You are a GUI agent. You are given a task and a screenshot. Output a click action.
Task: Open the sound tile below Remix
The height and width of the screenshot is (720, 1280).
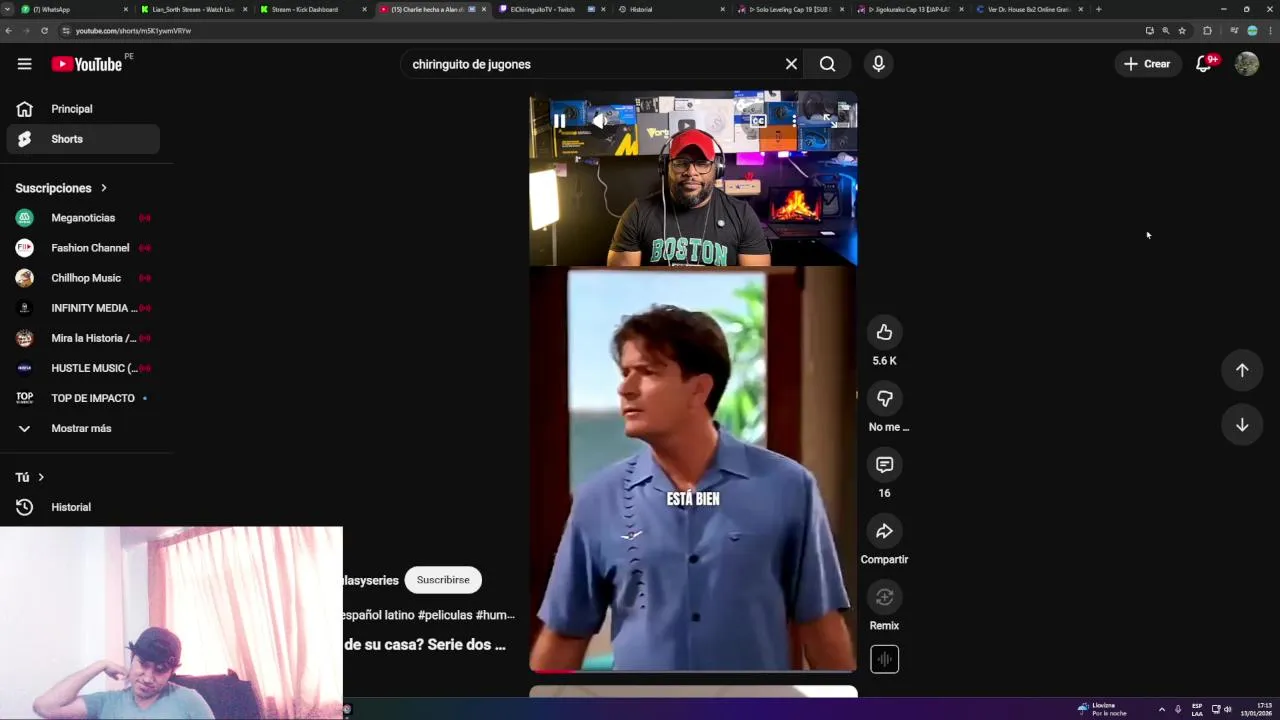coord(884,659)
